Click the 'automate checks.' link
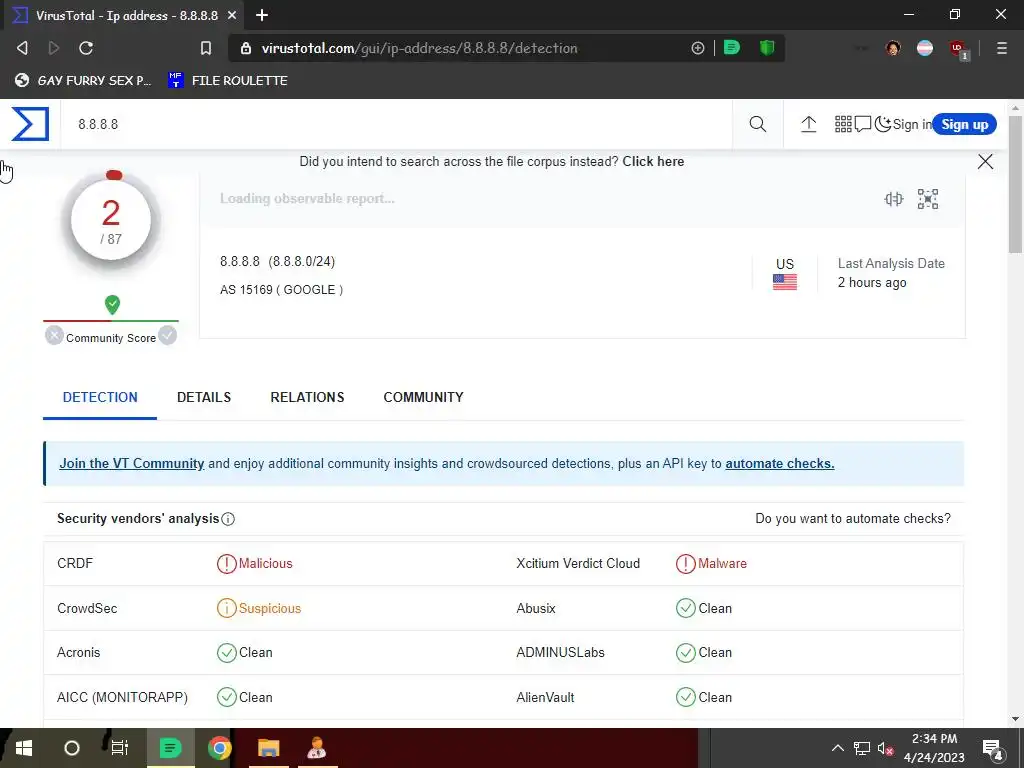The height and width of the screenshot is (768, 1024). 780,463
